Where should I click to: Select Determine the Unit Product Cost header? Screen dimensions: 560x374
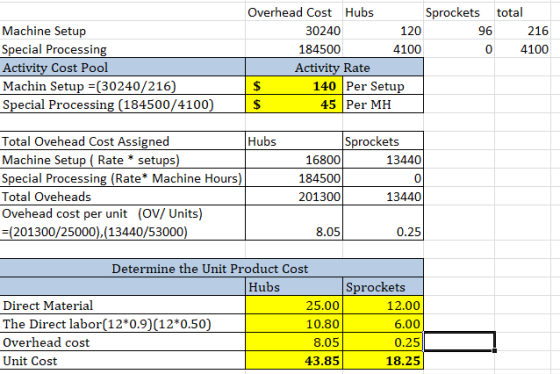pos(211,268)
